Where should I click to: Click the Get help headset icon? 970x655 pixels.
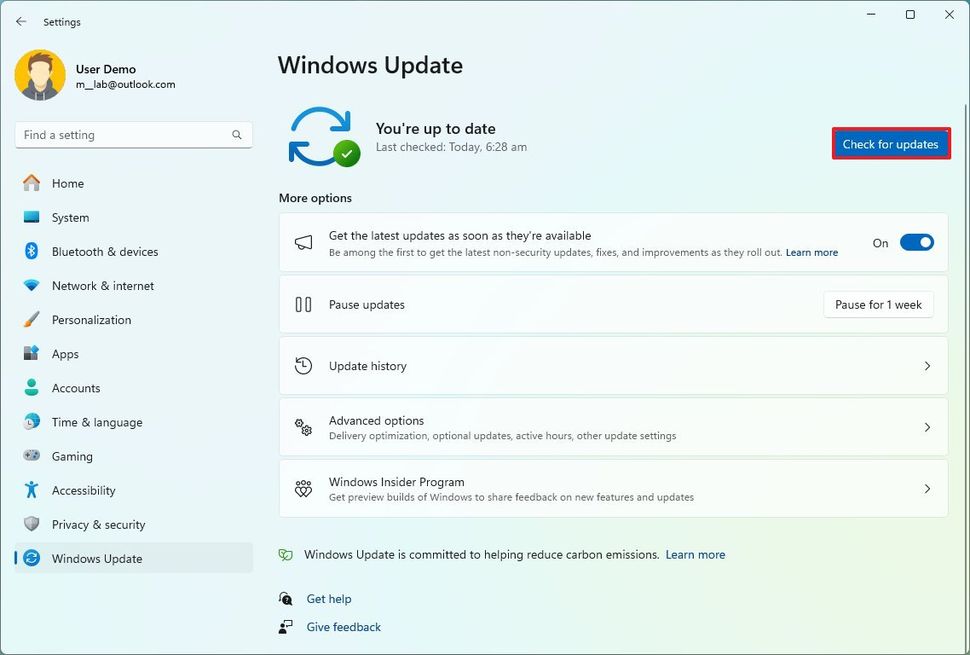click(286, 598)
